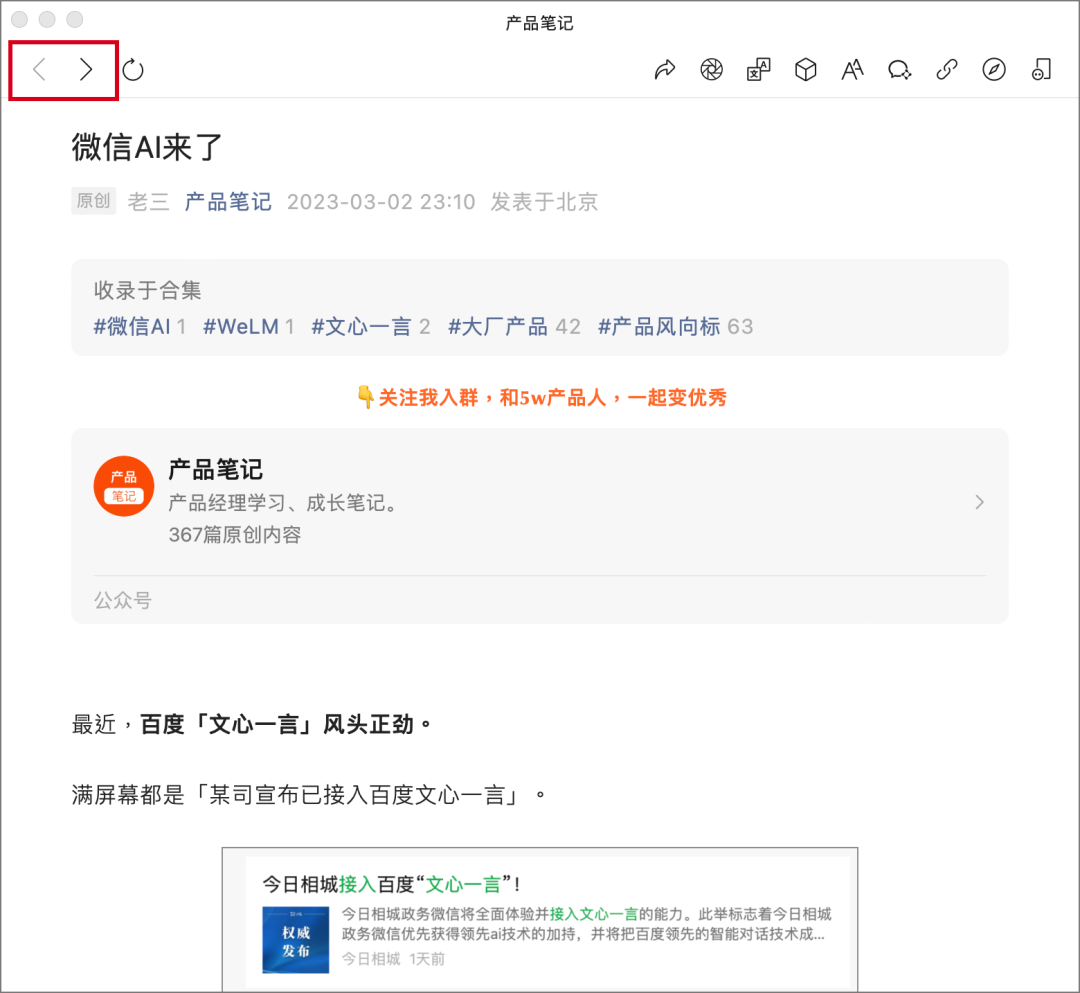Reload the article page
This screenshot has height=993, width=1080.
133,70
